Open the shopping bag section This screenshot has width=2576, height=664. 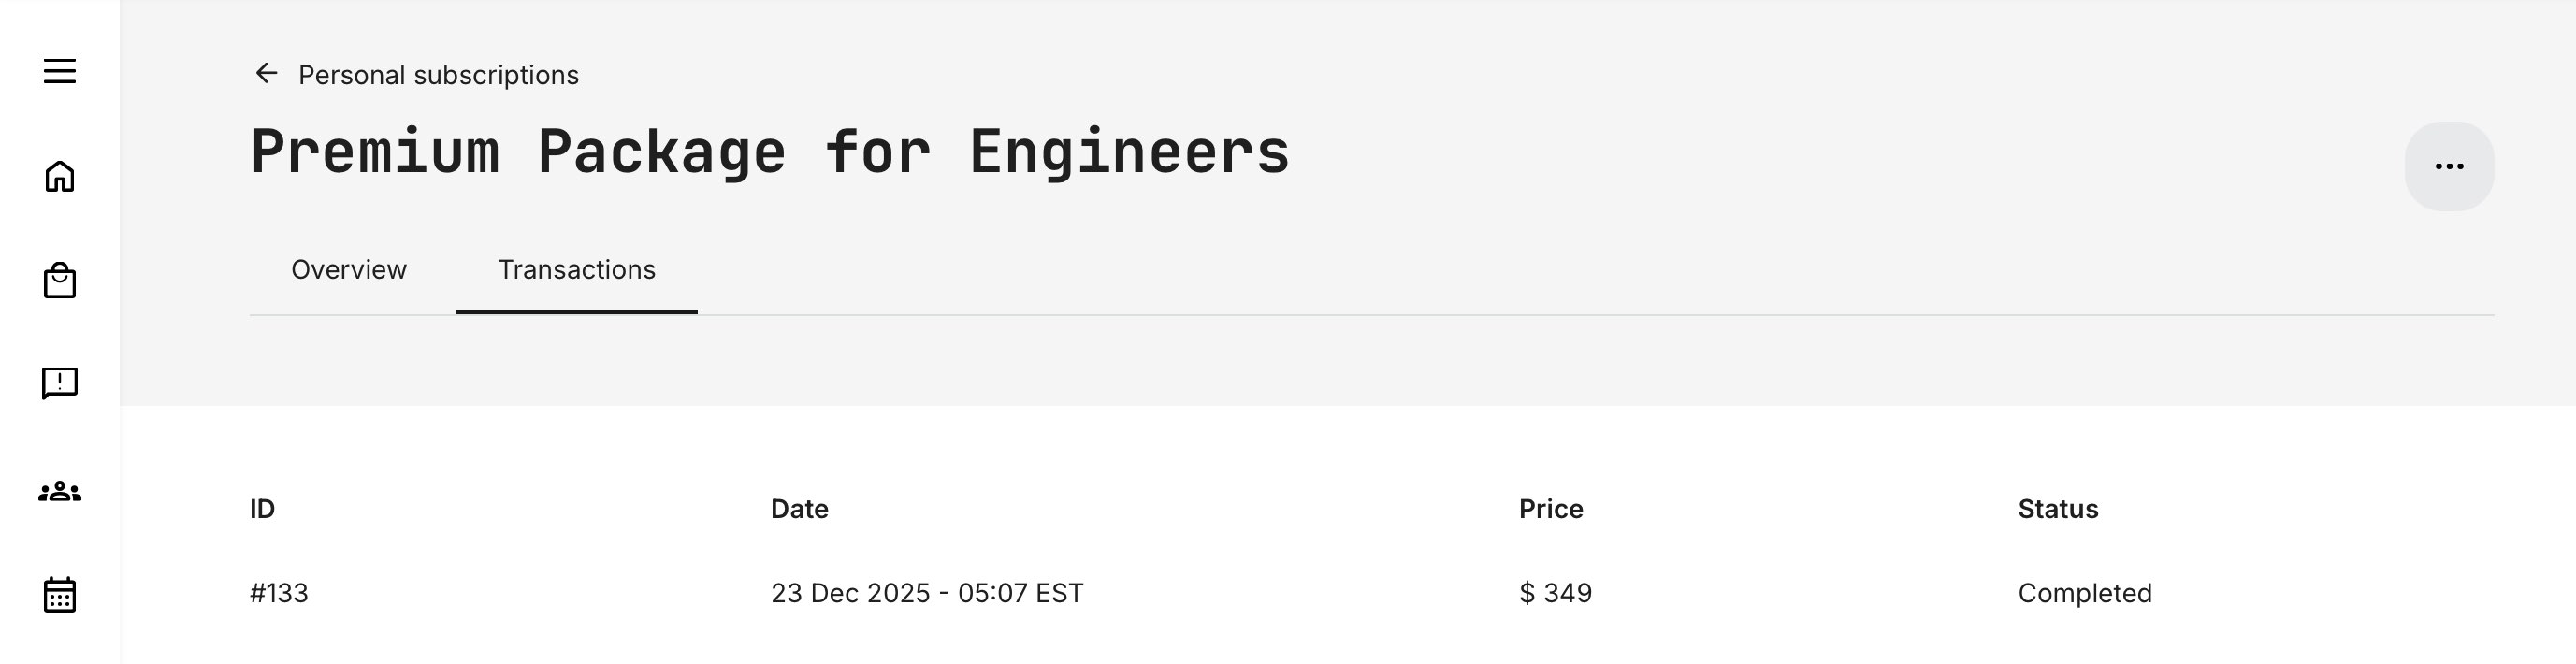[x=60, y=281]
